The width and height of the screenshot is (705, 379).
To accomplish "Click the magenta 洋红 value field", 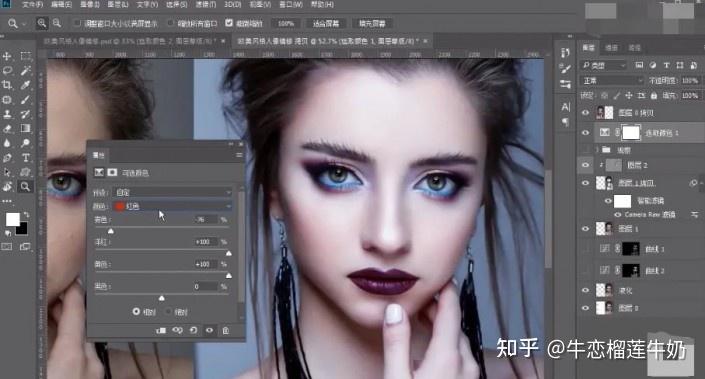I will (205, 242).
